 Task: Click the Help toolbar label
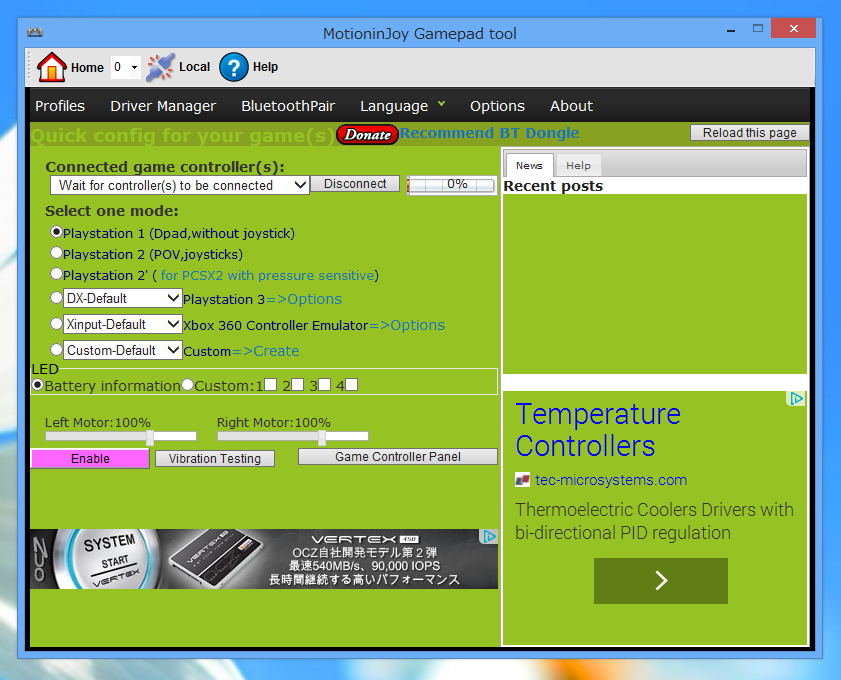[x=265, y=67]
